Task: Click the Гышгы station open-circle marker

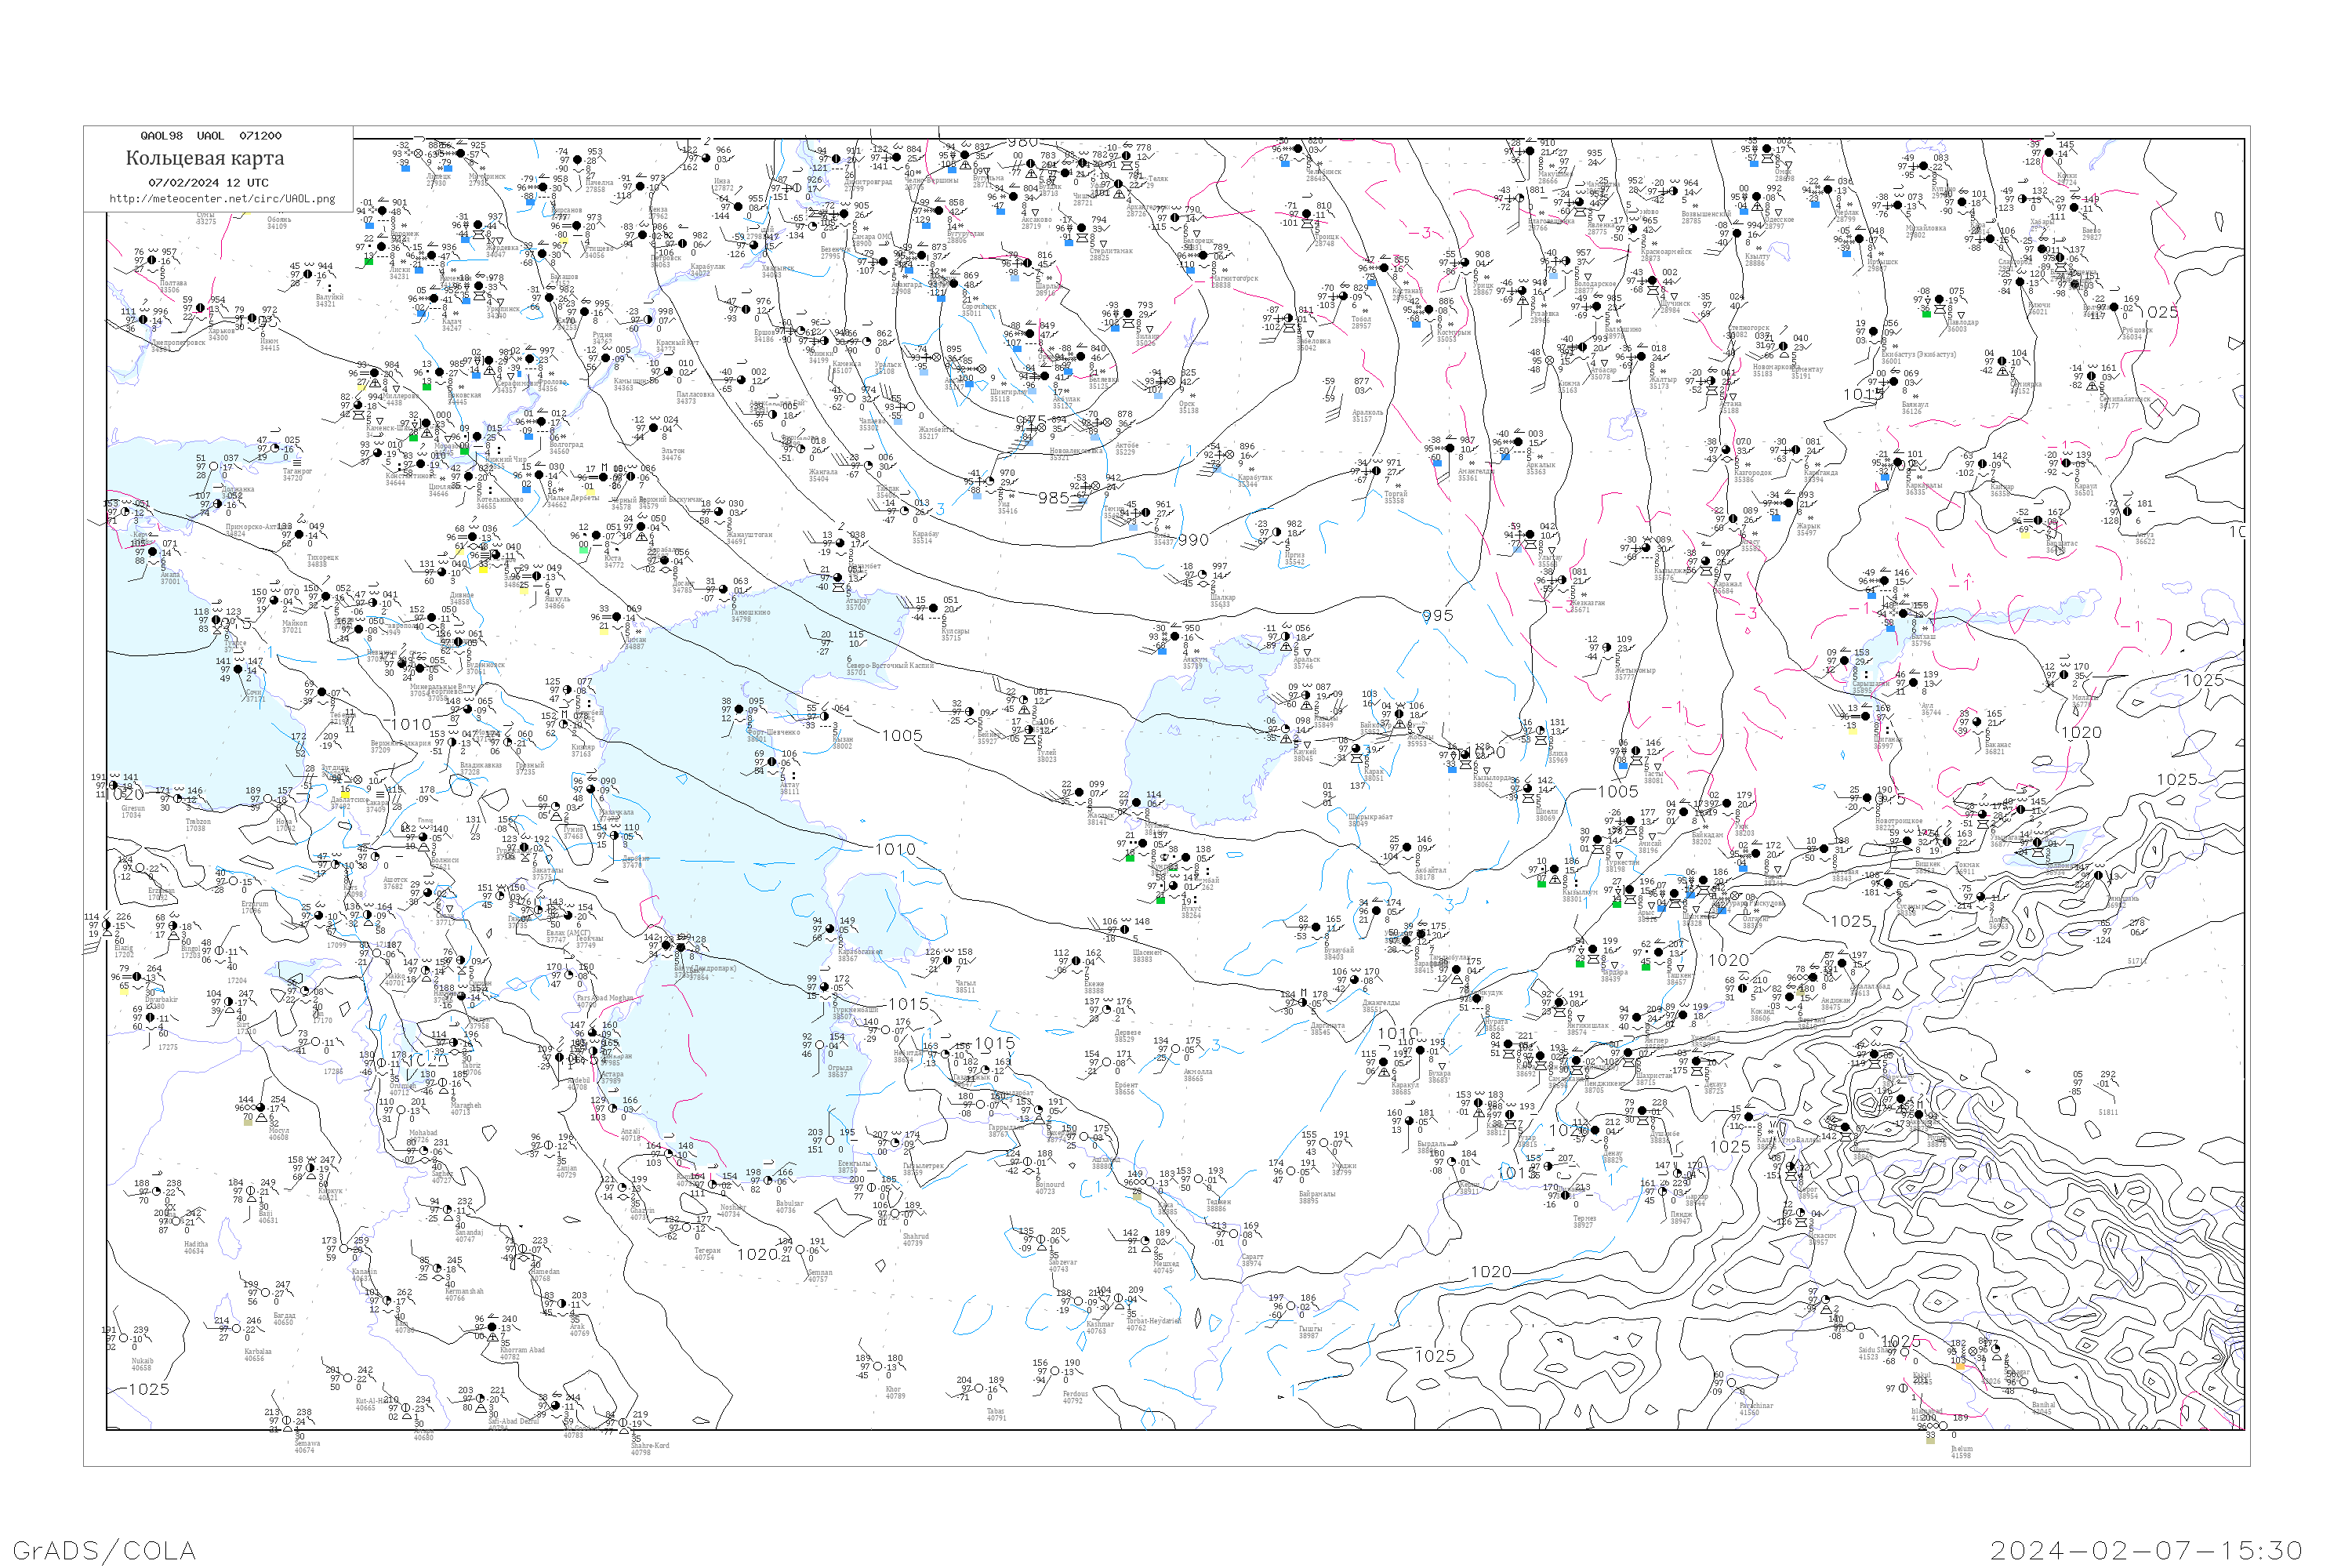Action: point(1291,1307)
